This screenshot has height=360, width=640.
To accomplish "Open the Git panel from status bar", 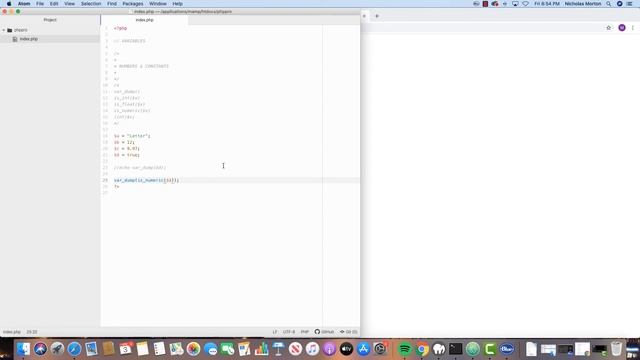I will [349, 332].
